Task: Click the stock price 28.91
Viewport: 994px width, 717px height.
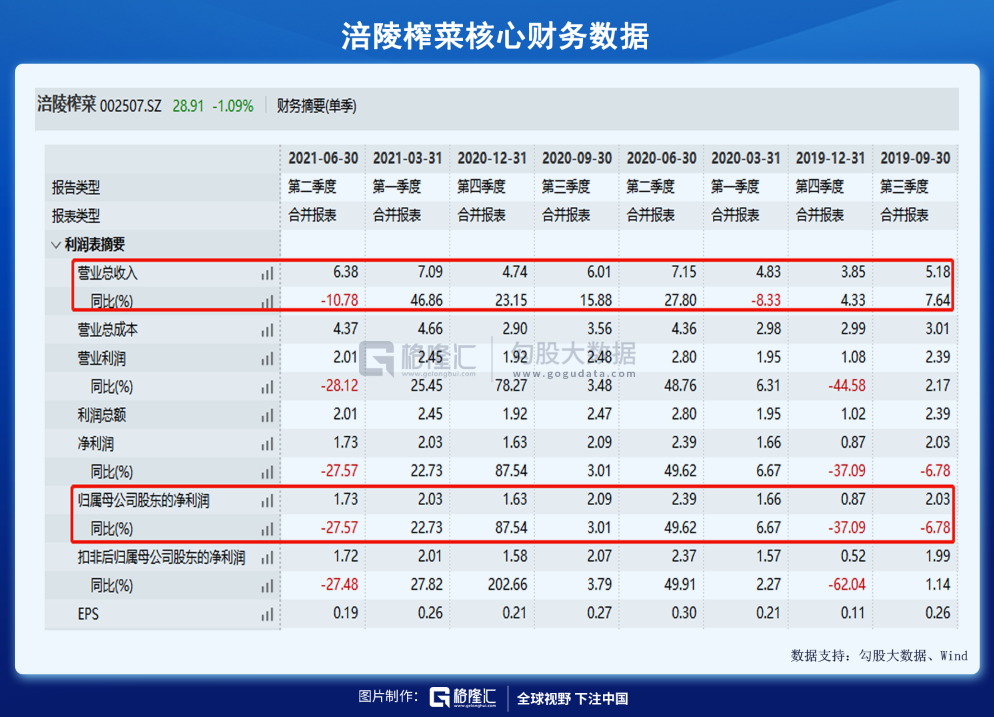Action: 188,106
